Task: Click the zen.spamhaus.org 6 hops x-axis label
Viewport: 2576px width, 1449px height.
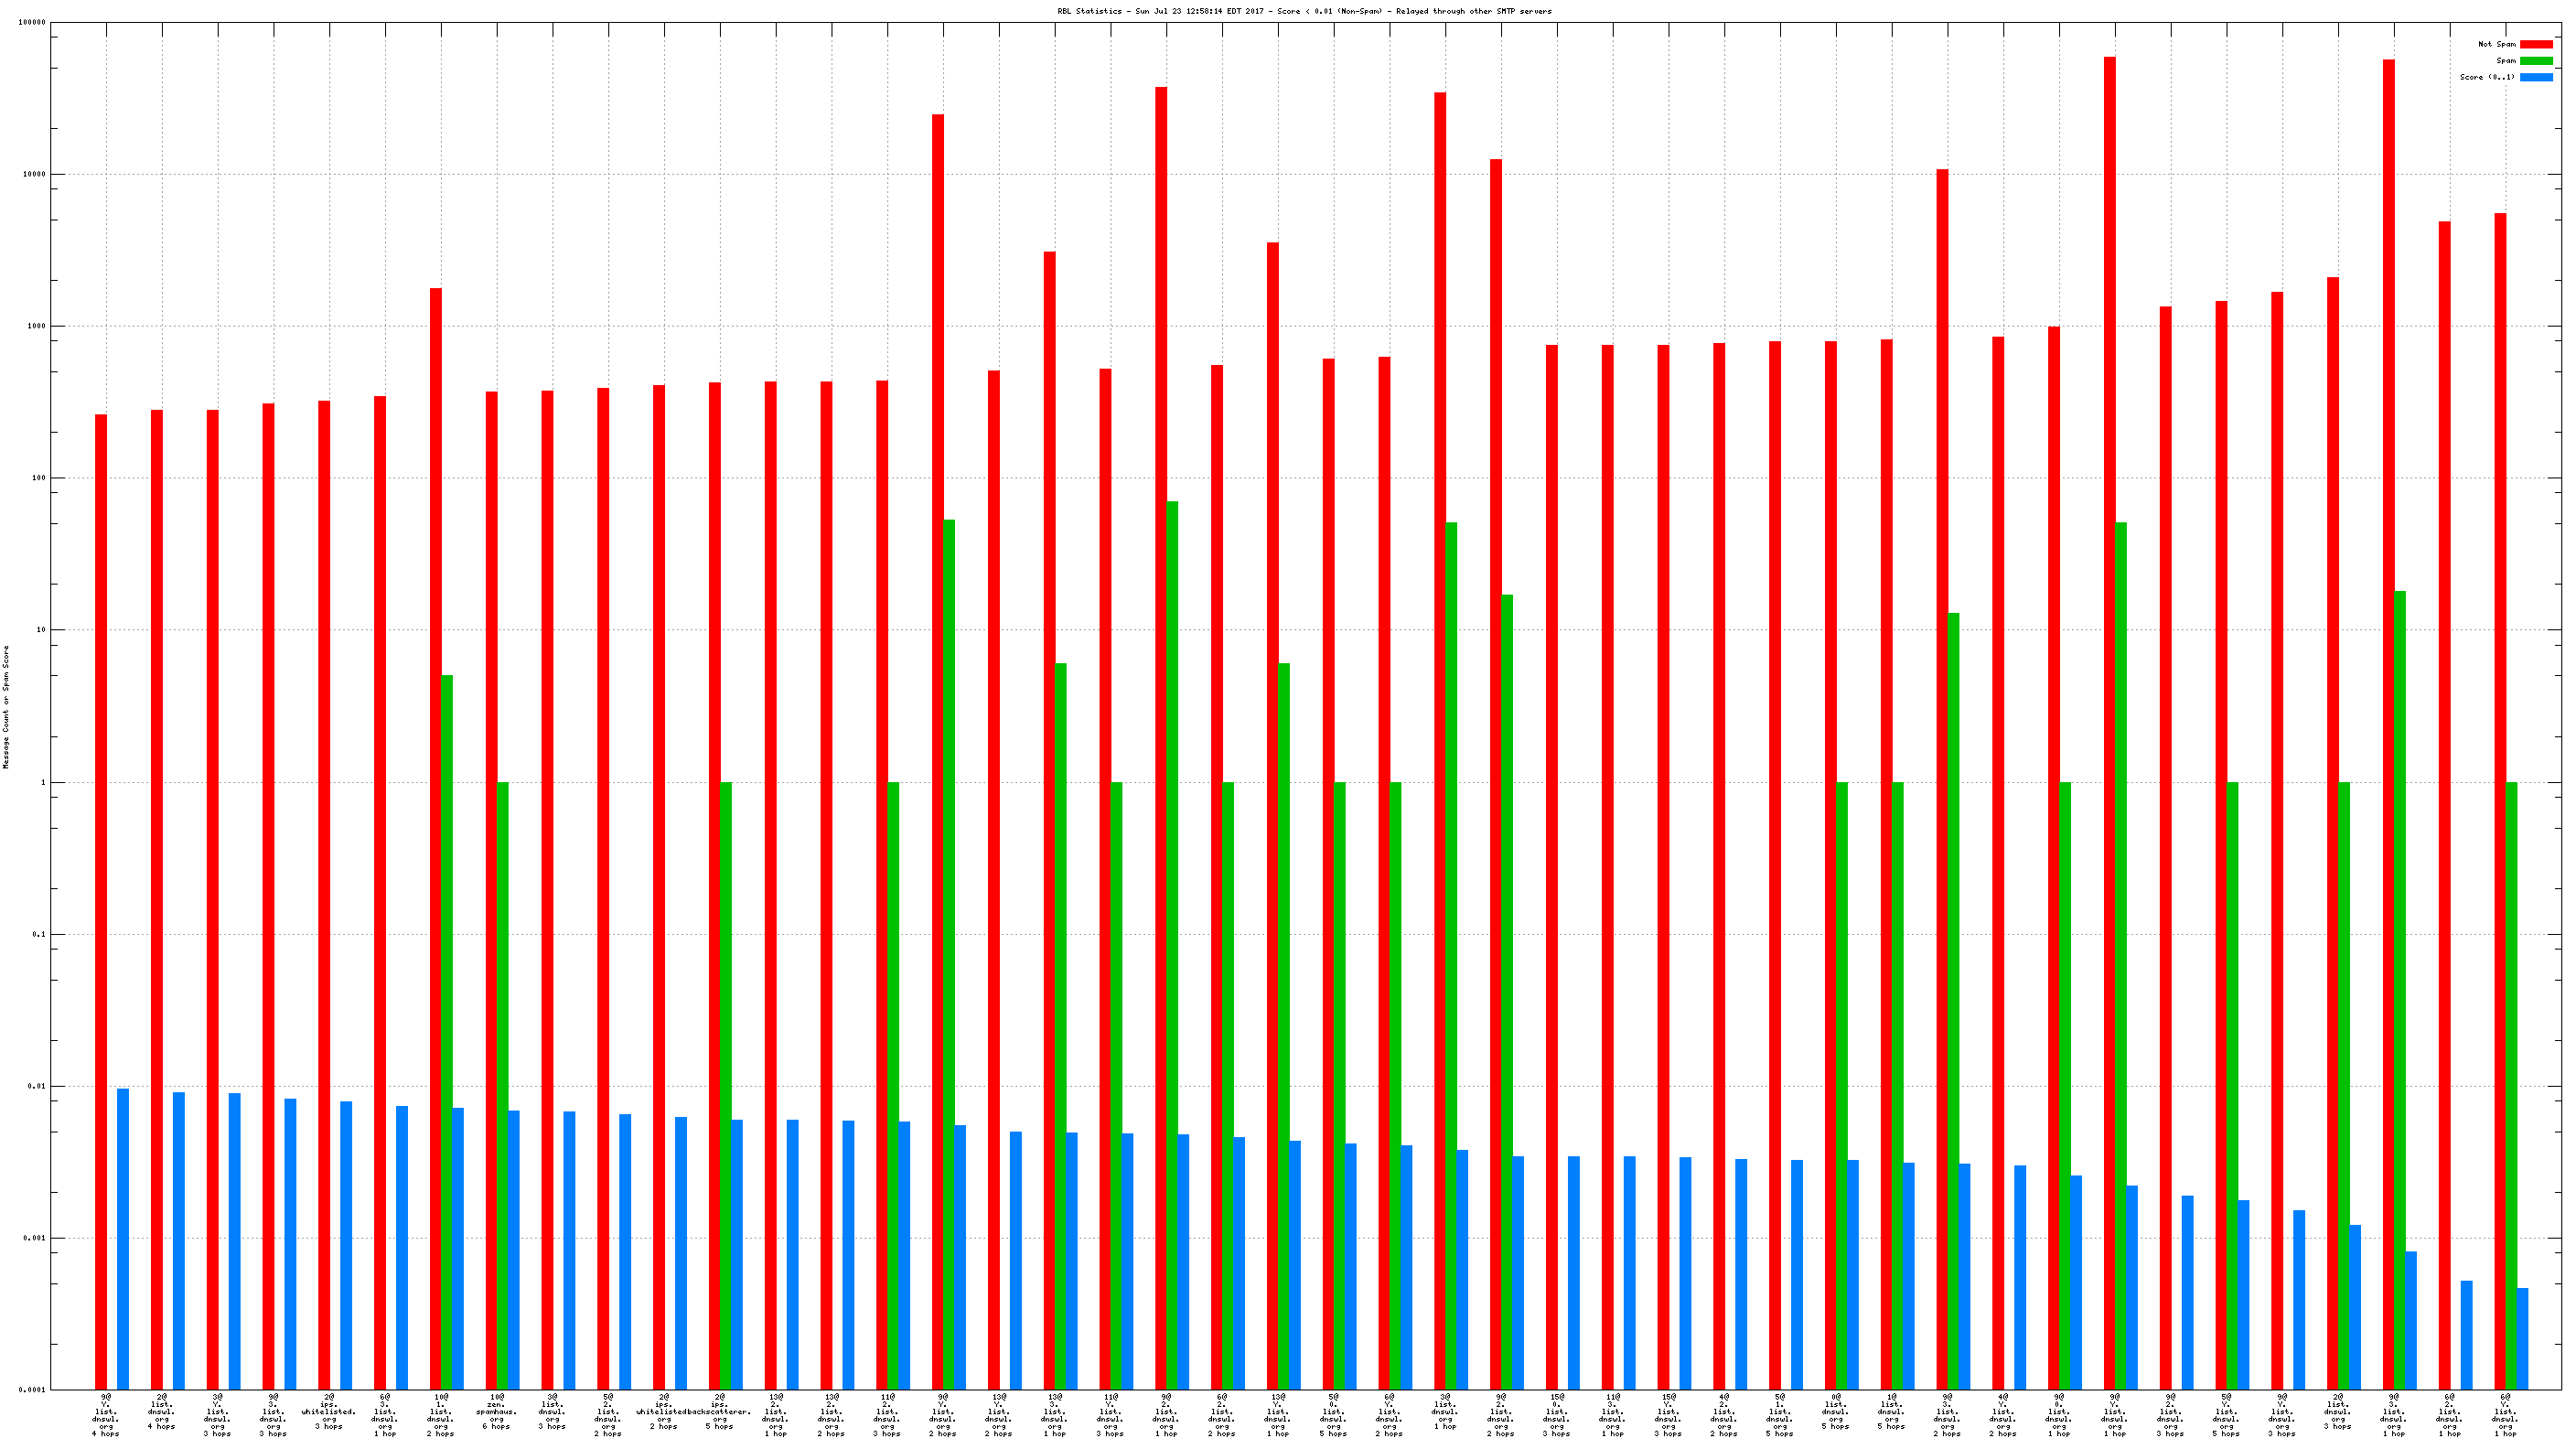Action: coord(496,1413)
